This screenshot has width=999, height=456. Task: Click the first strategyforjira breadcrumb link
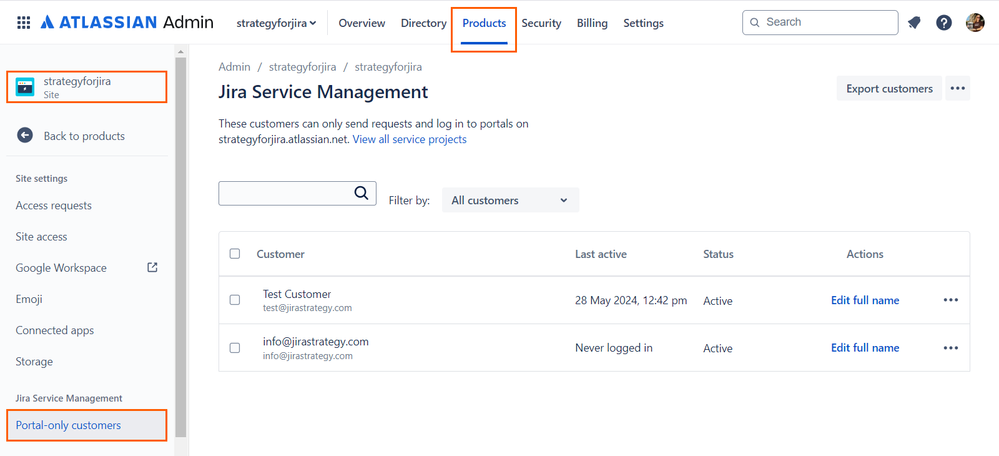pyautogui.click(x=303, y=66)
